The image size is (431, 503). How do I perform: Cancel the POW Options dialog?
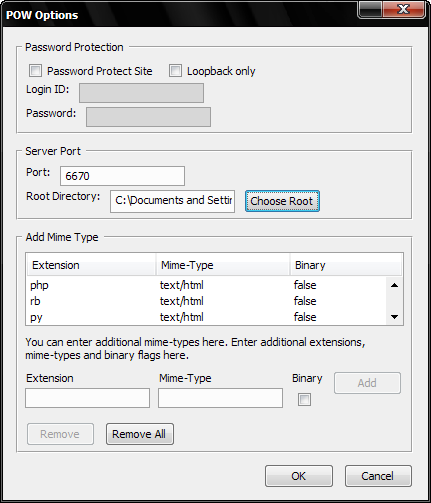tap(378, 476)
